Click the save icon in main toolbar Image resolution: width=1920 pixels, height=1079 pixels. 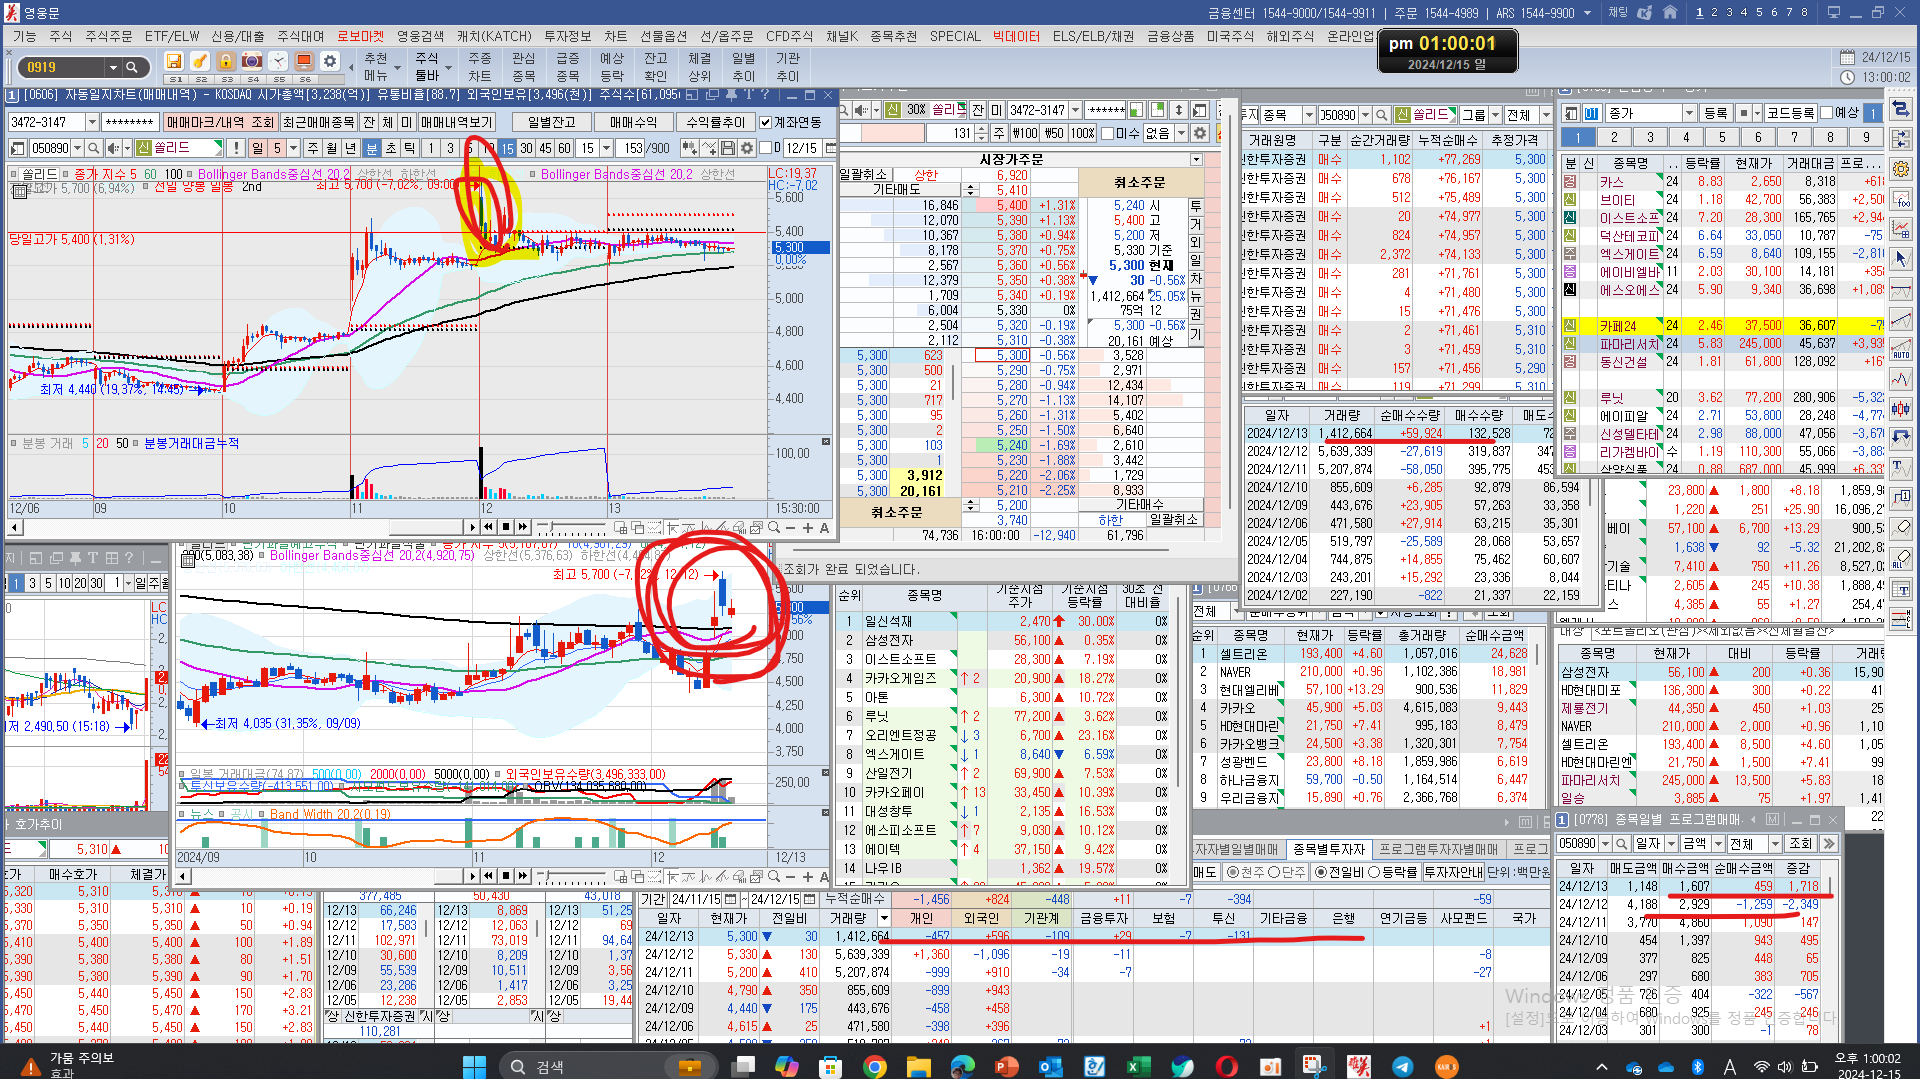[174, 61]
